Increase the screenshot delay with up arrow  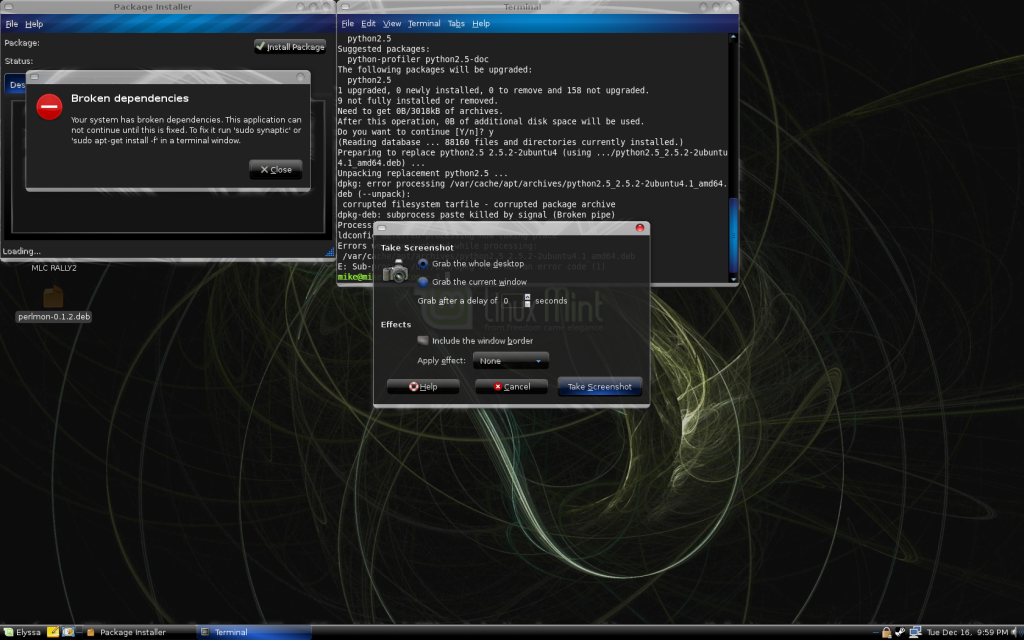tap(528, 297)
